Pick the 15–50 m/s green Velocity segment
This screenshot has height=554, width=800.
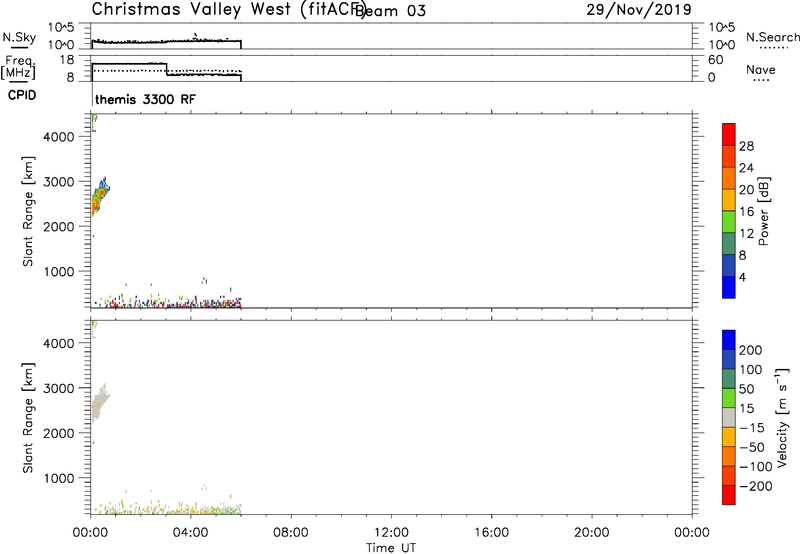click(729, 398)
